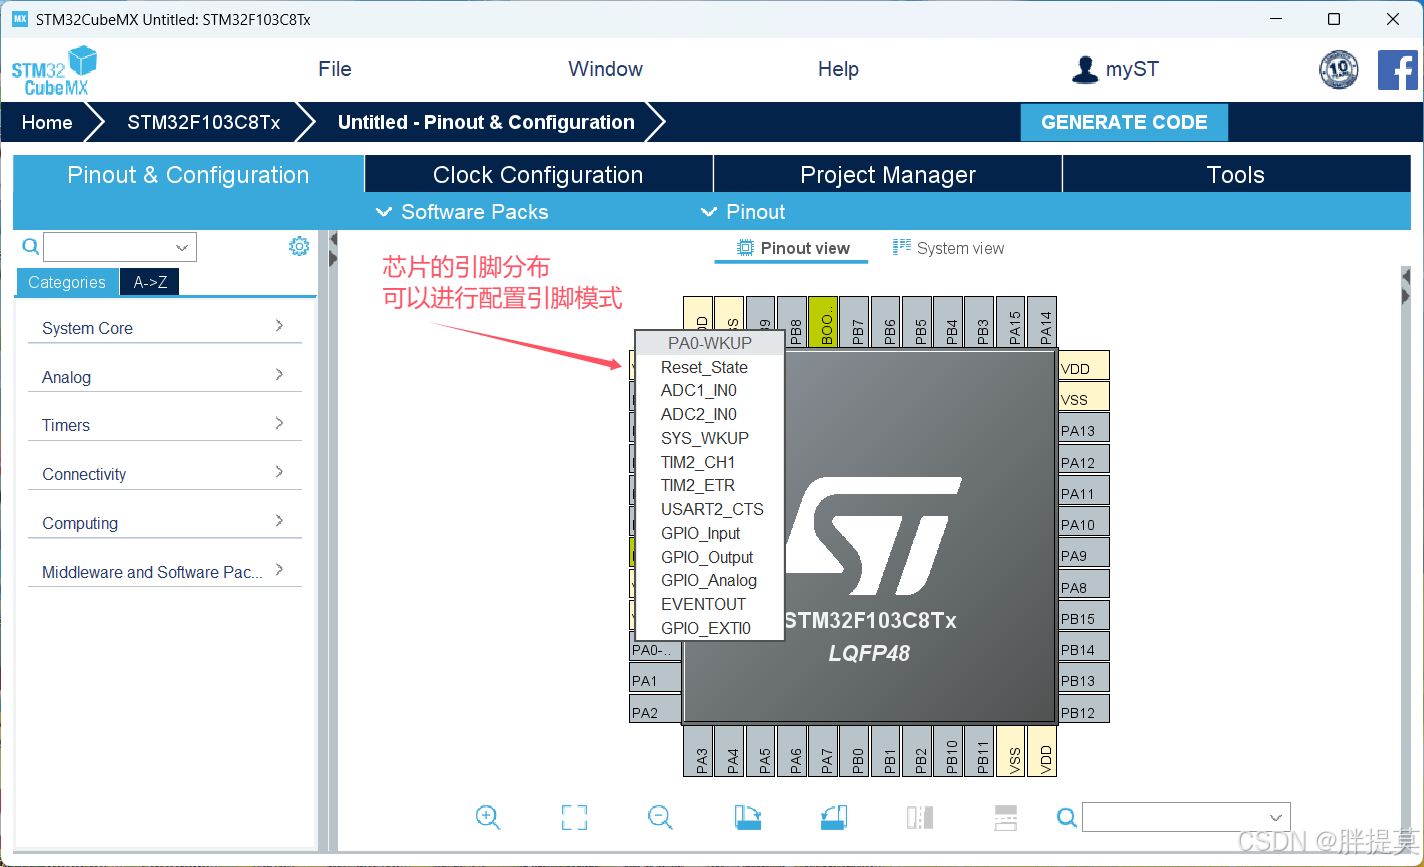
Task: Expand Middleware and Software Packs category
Action: pyautogui.click(x=165, y=572)
